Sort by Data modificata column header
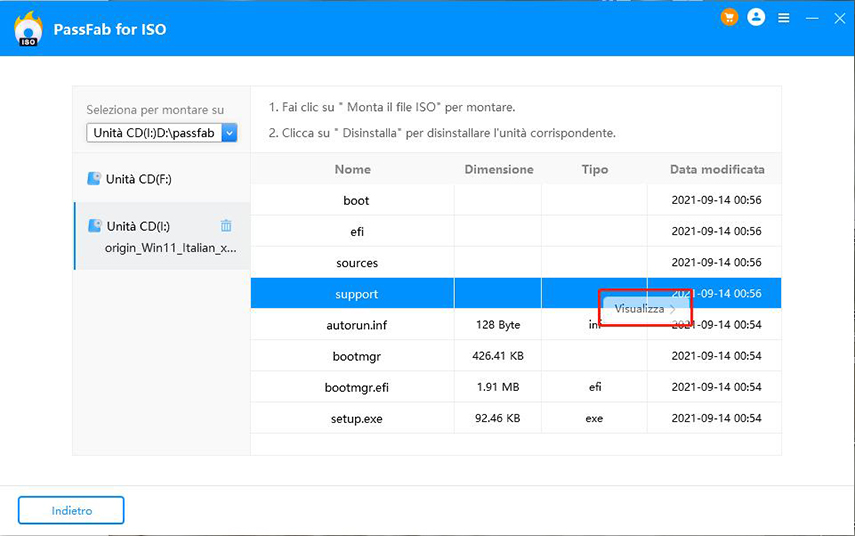Viewport: 855px width, 536px height. click(x=716, y=169)
